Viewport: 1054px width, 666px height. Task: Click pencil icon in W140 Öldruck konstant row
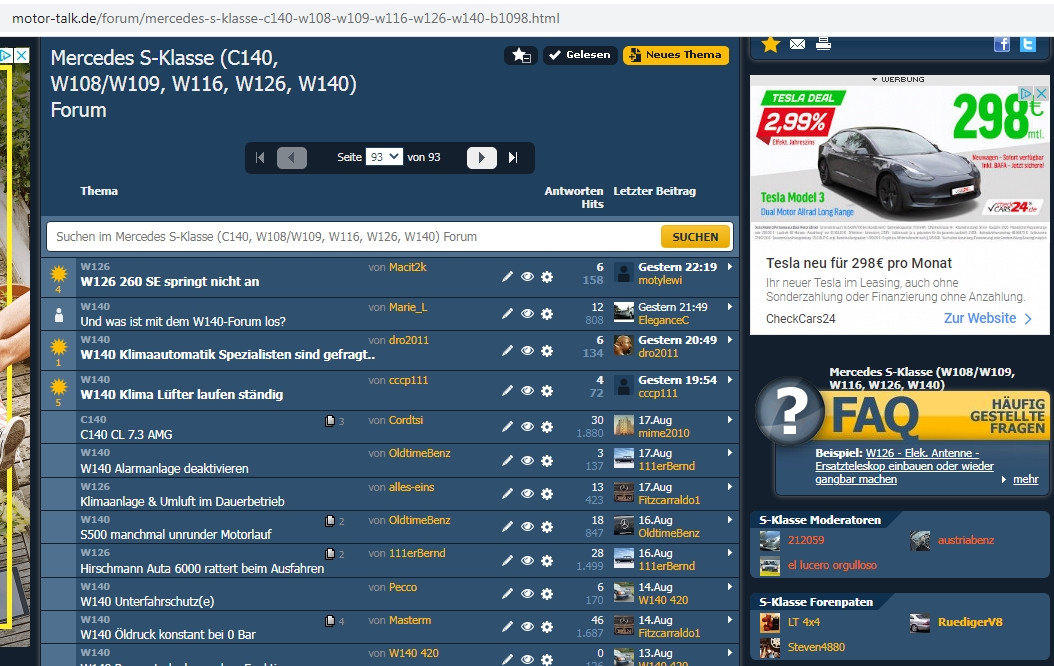tap(508, 627)
